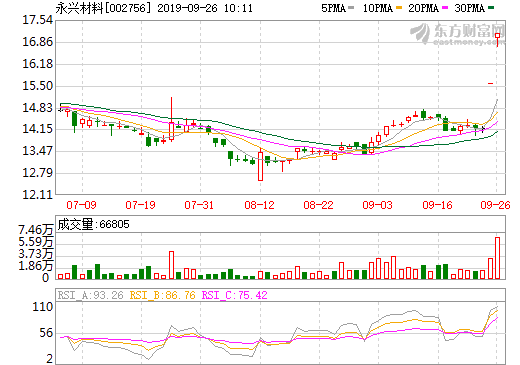Click the 5PMA legend label
The width and height of the screenshot is (520, 365).
[333, 8]
